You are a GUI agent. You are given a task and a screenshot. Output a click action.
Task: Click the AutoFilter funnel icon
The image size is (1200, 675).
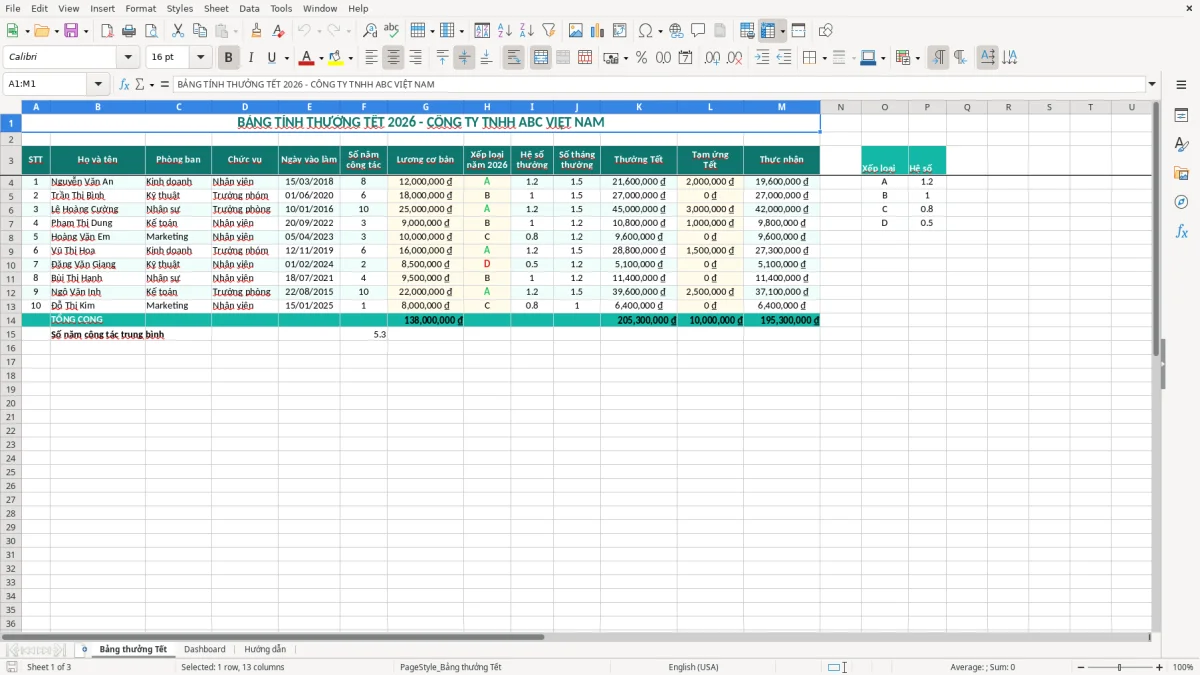548,31
